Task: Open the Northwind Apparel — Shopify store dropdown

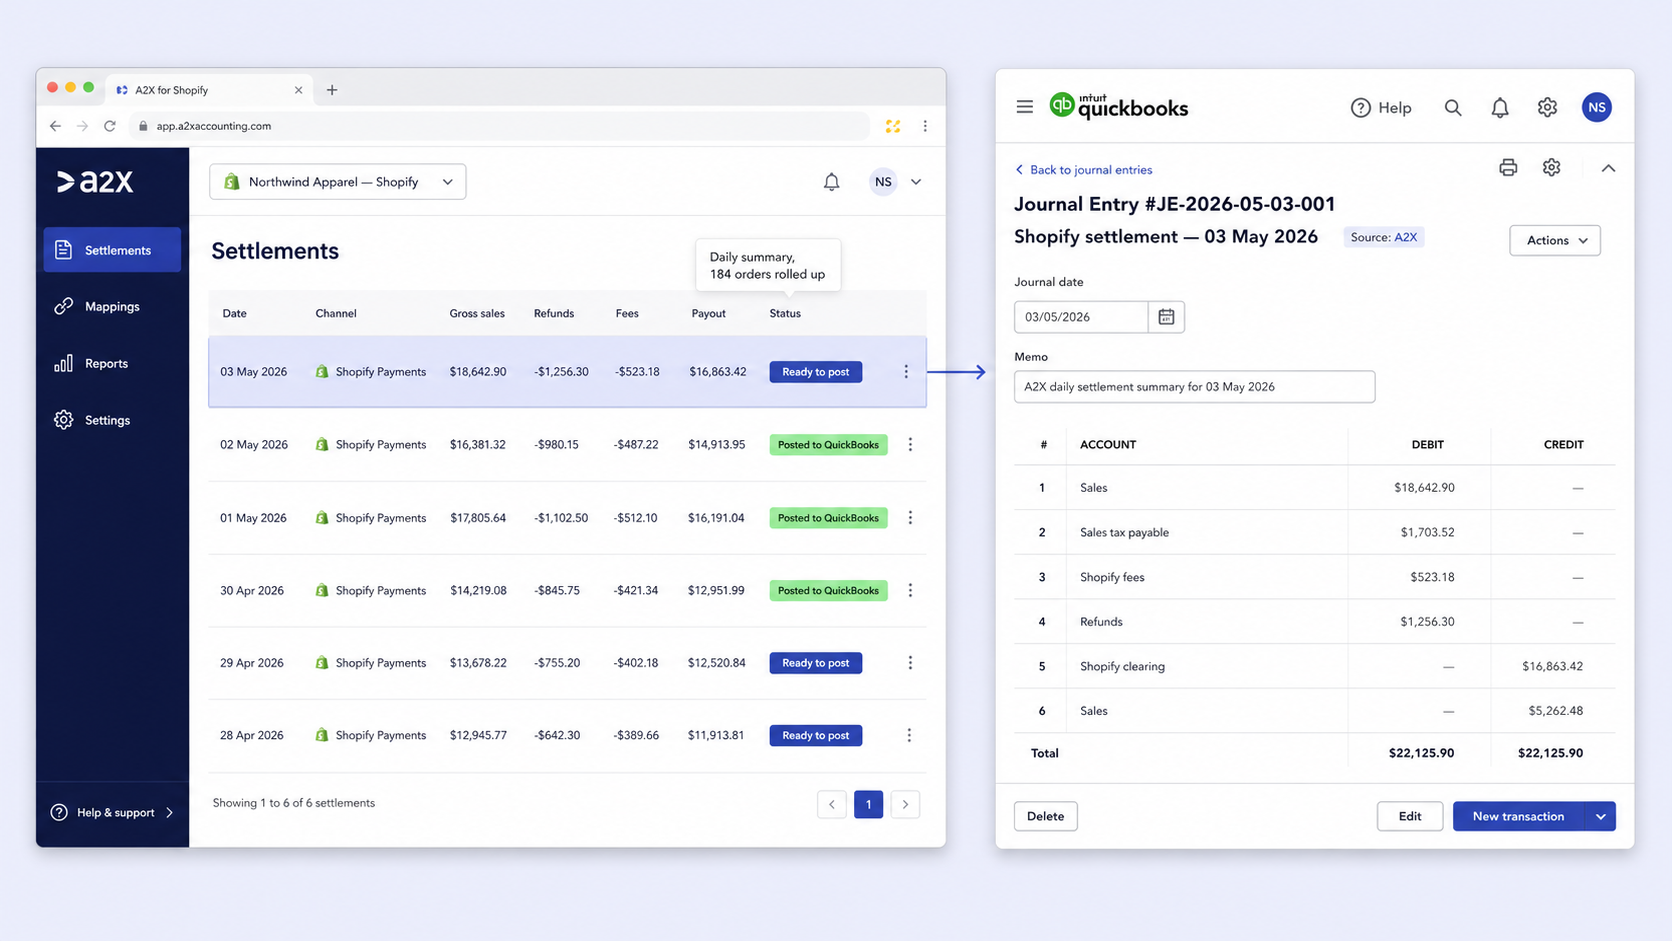Action: click(338, 182)
